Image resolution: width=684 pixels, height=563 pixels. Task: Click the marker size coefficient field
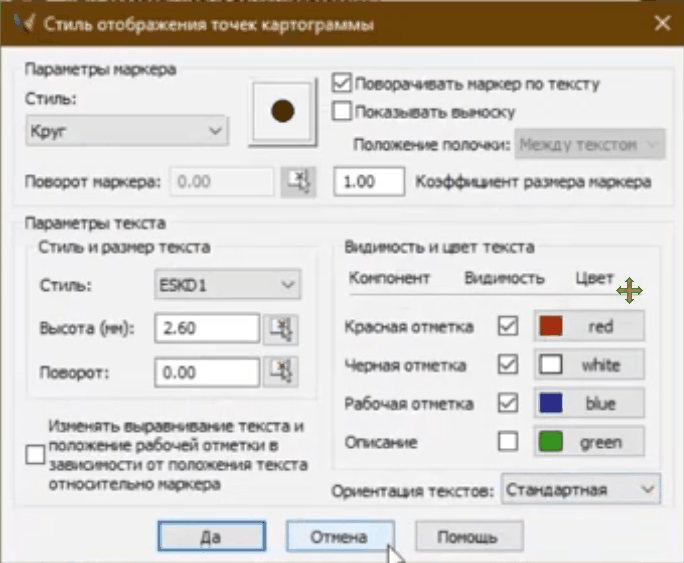(371, 182)
